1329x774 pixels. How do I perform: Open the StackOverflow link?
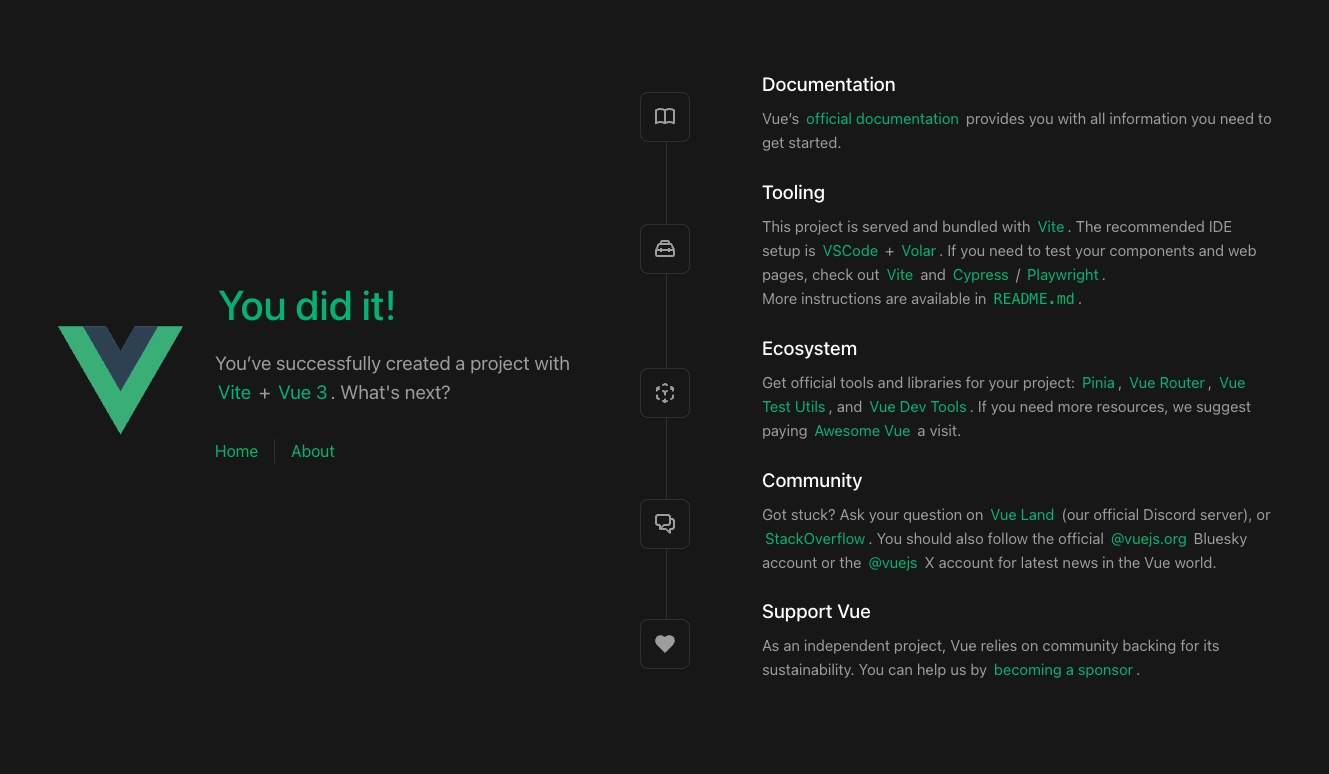tap(815, 539)
